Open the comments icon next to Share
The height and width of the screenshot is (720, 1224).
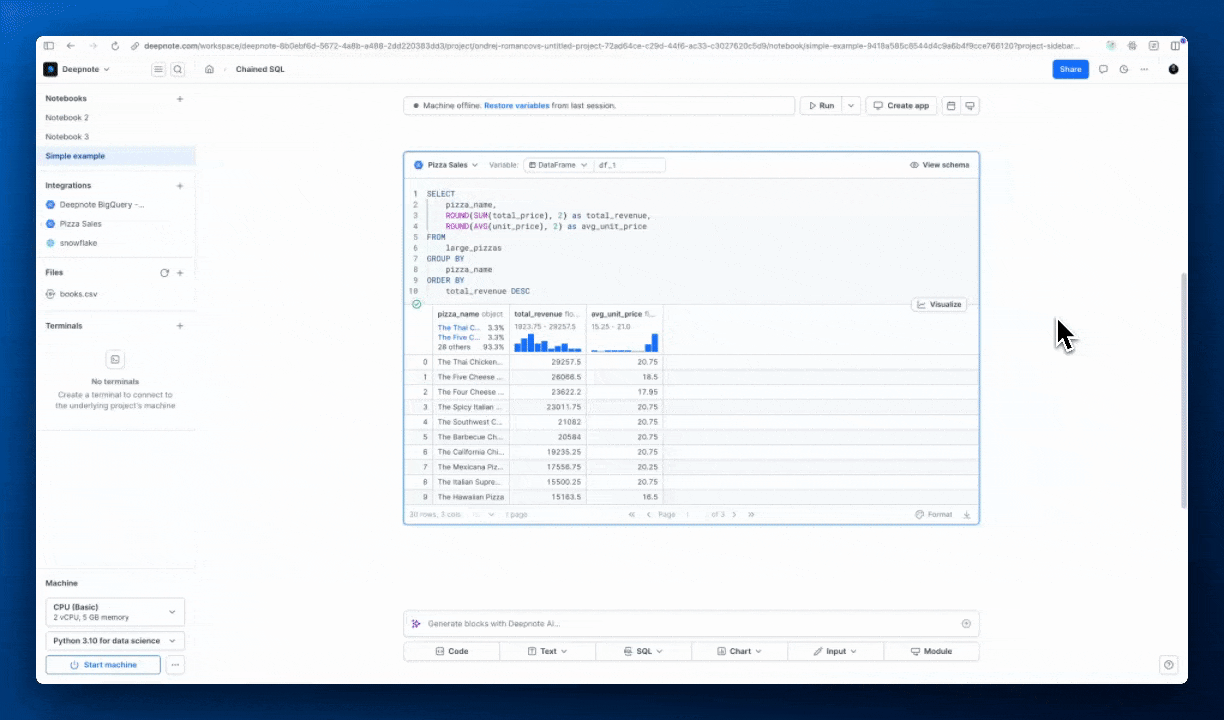(1103, 69)
